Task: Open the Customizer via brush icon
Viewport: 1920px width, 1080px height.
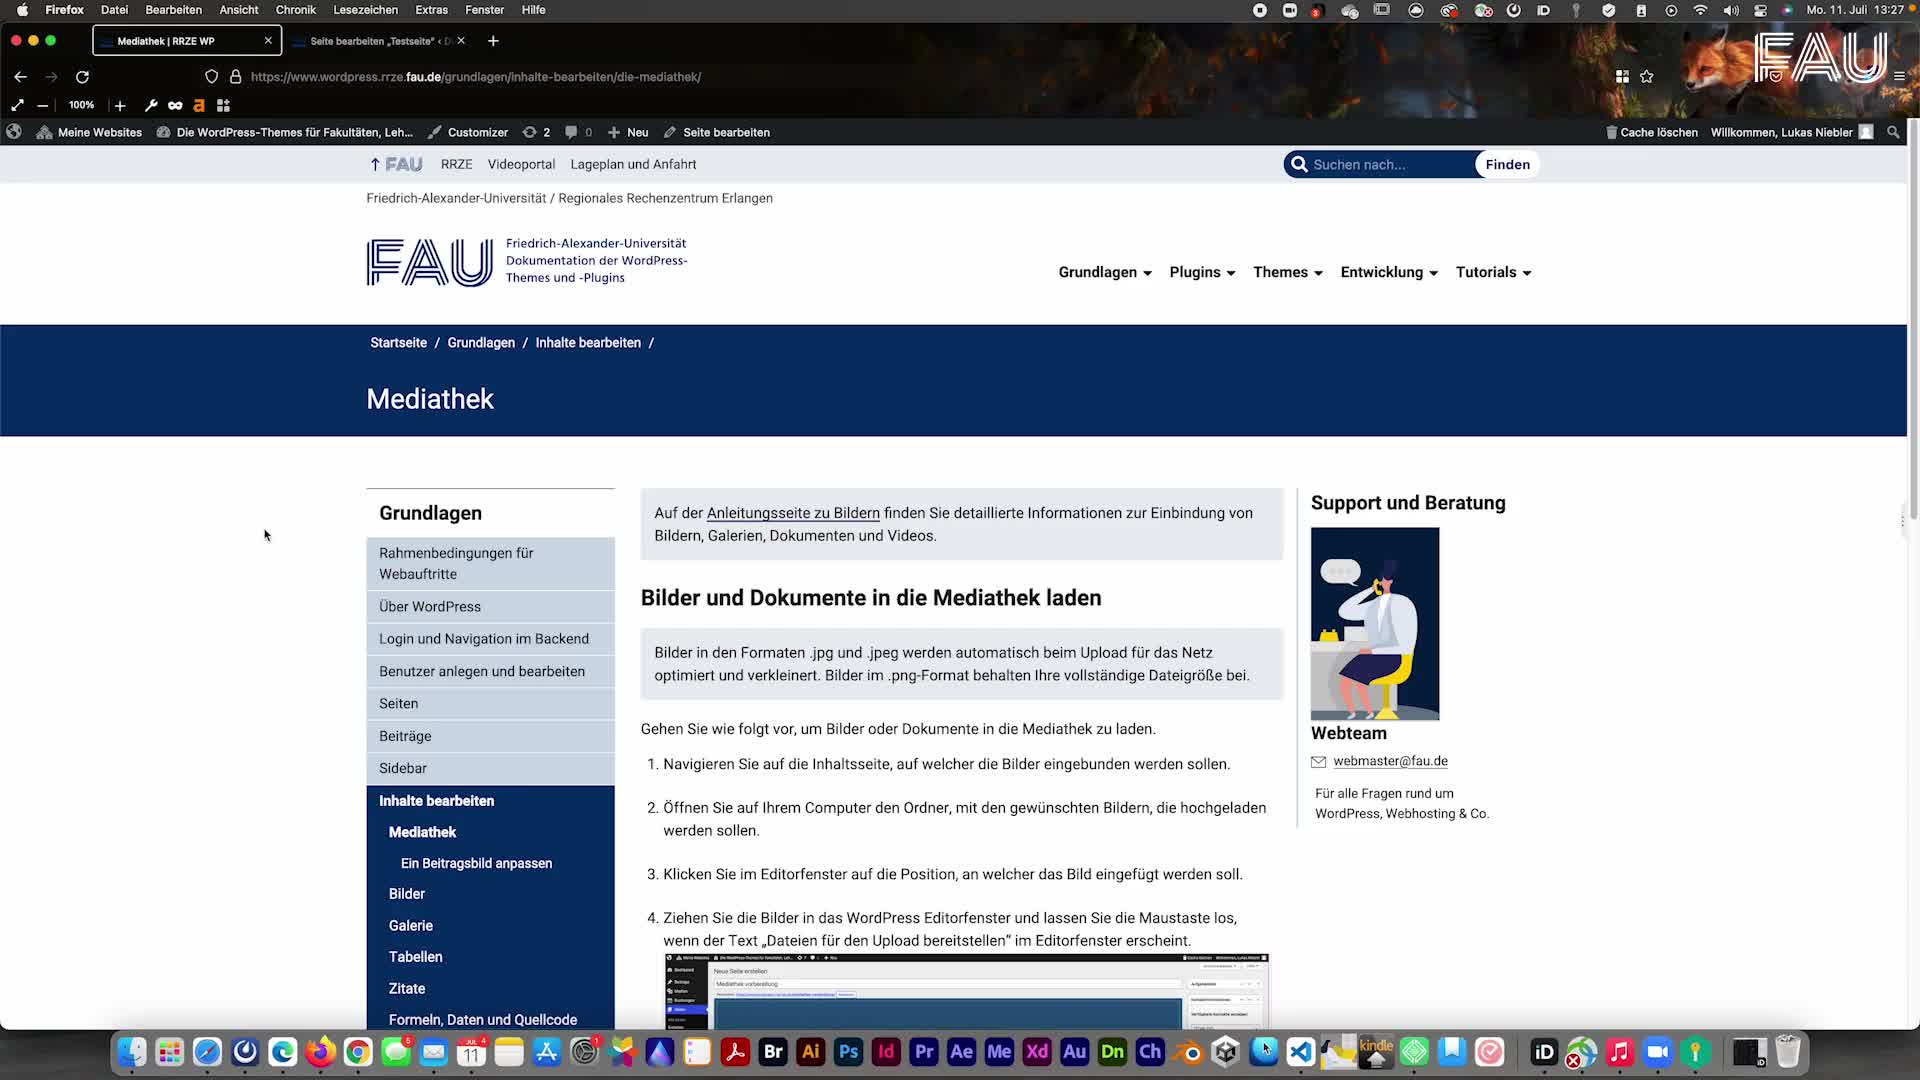Action: (437, 132)
